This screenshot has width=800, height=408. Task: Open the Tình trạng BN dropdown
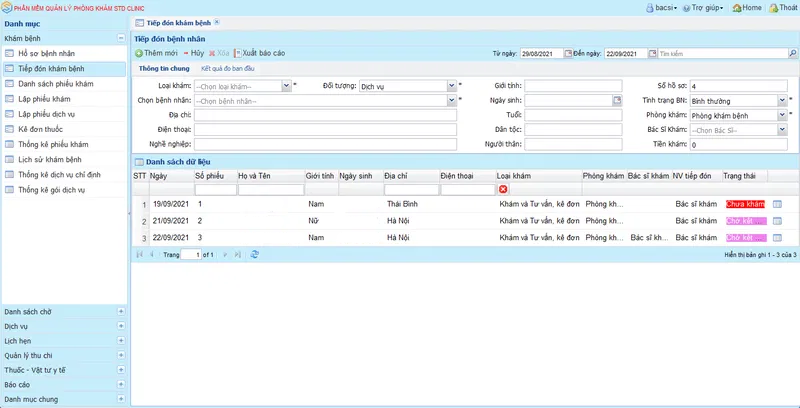[x=781, y=101]
